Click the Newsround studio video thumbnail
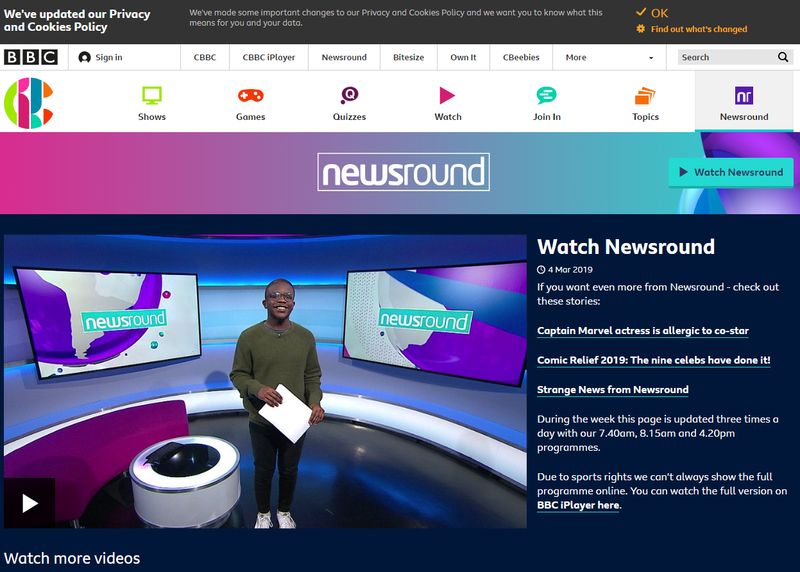The height and width of the screenshot is (572, 800). [x=265, y=381]
